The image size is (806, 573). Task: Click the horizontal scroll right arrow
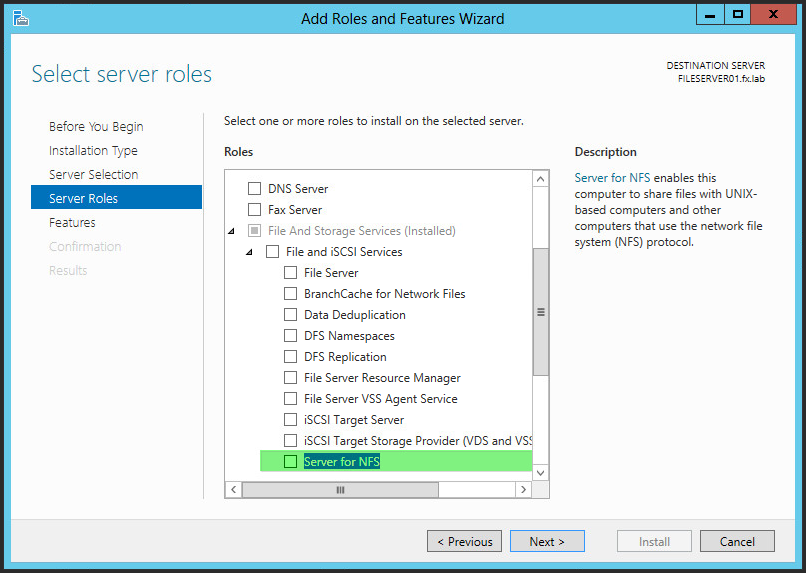(523, 490)
